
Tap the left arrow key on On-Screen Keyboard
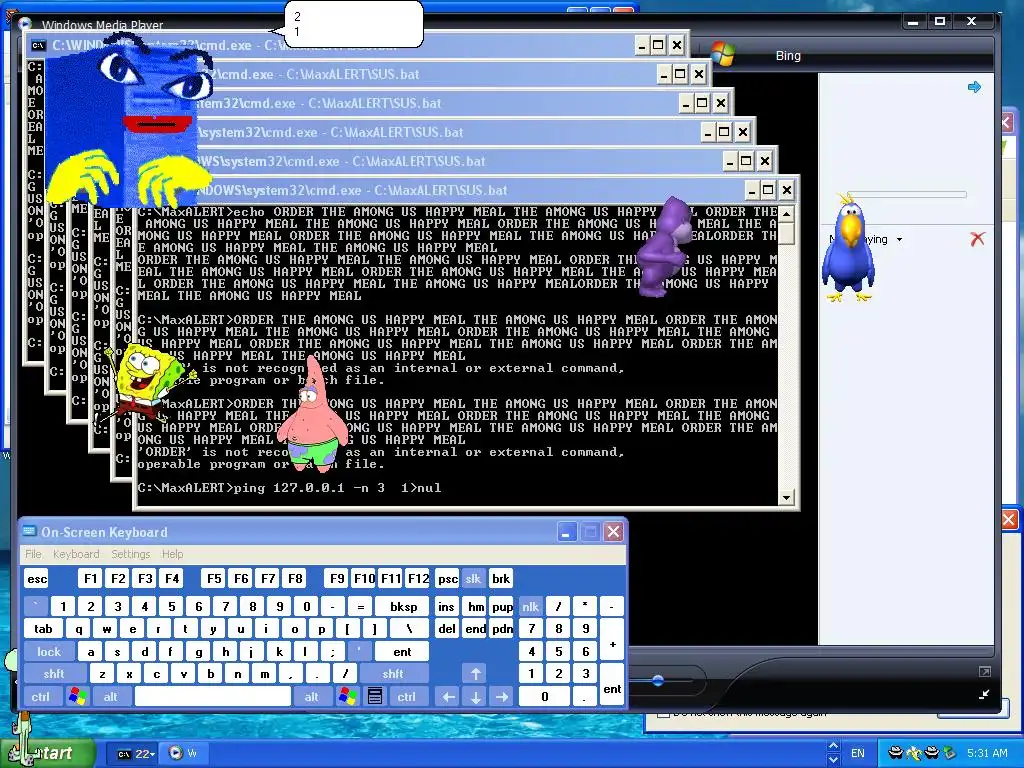pyautogui.click(x=449, y=696)
